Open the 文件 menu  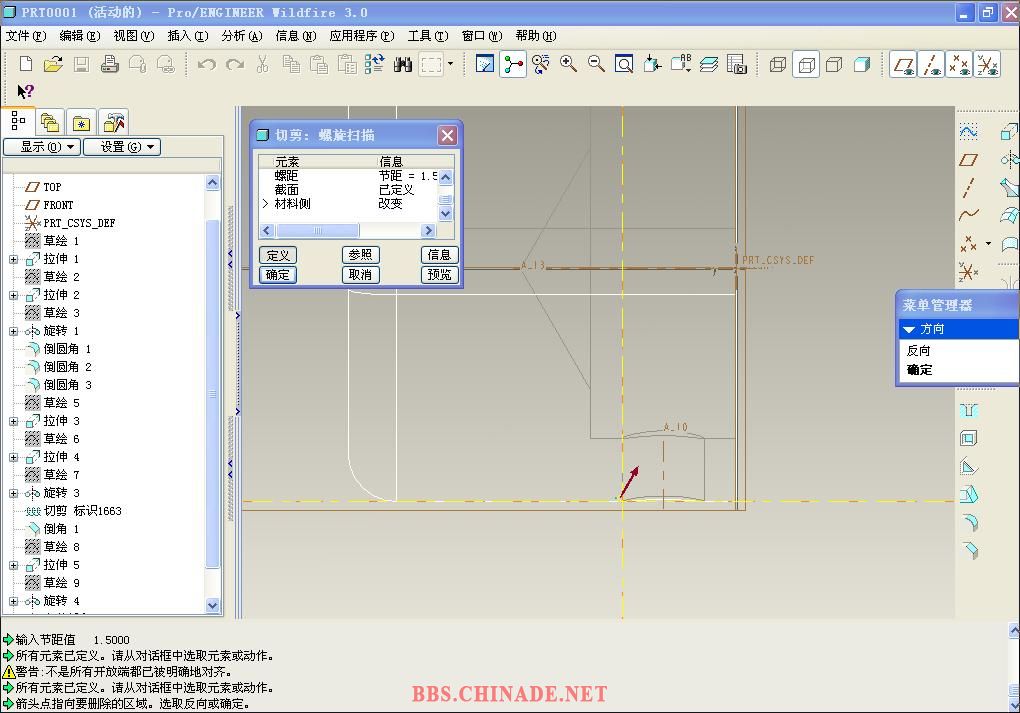tap(26, 36)
